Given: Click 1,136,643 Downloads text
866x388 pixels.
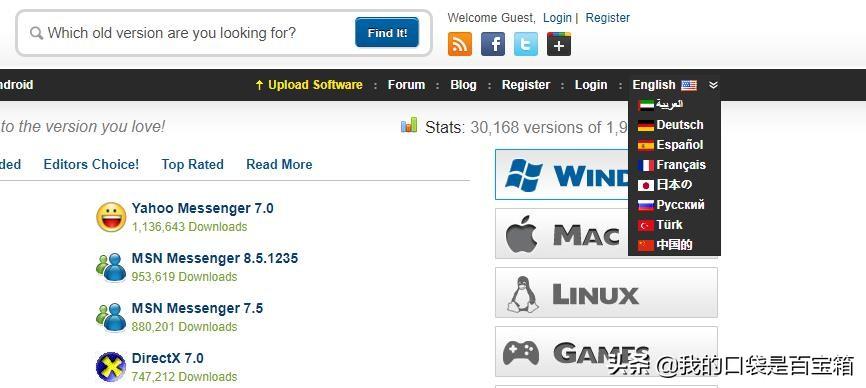Looking at the screenshot, I should coord(189,227).
